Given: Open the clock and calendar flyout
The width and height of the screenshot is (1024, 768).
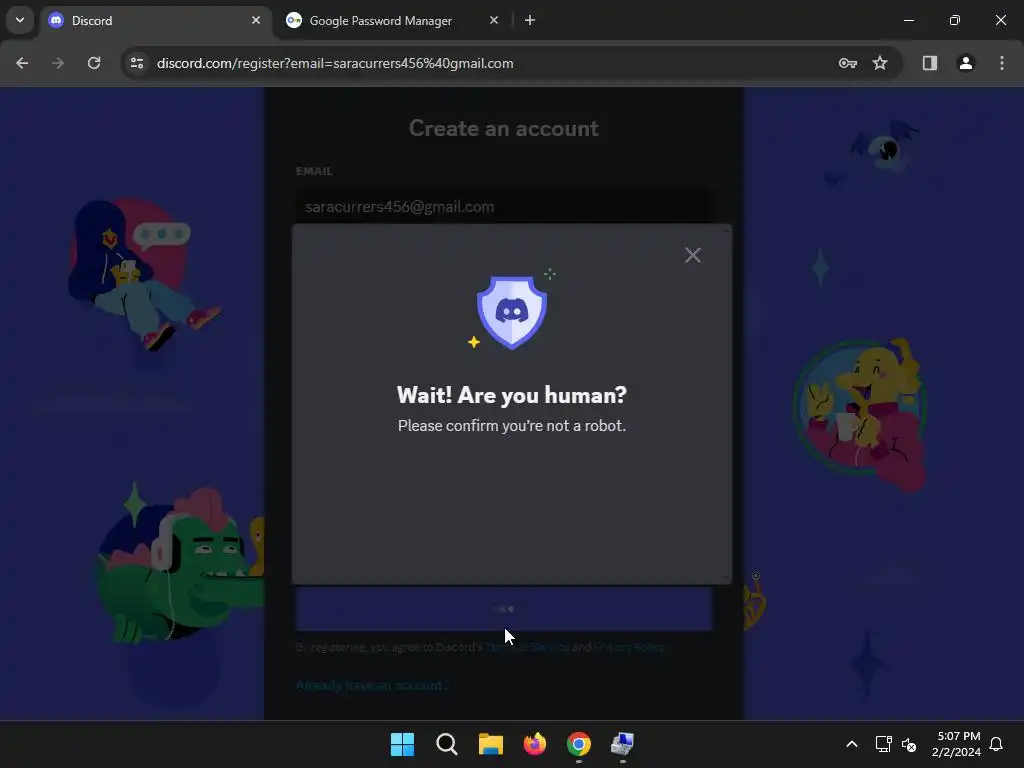Looking at the screenshot, I should [x=956, y=744].
